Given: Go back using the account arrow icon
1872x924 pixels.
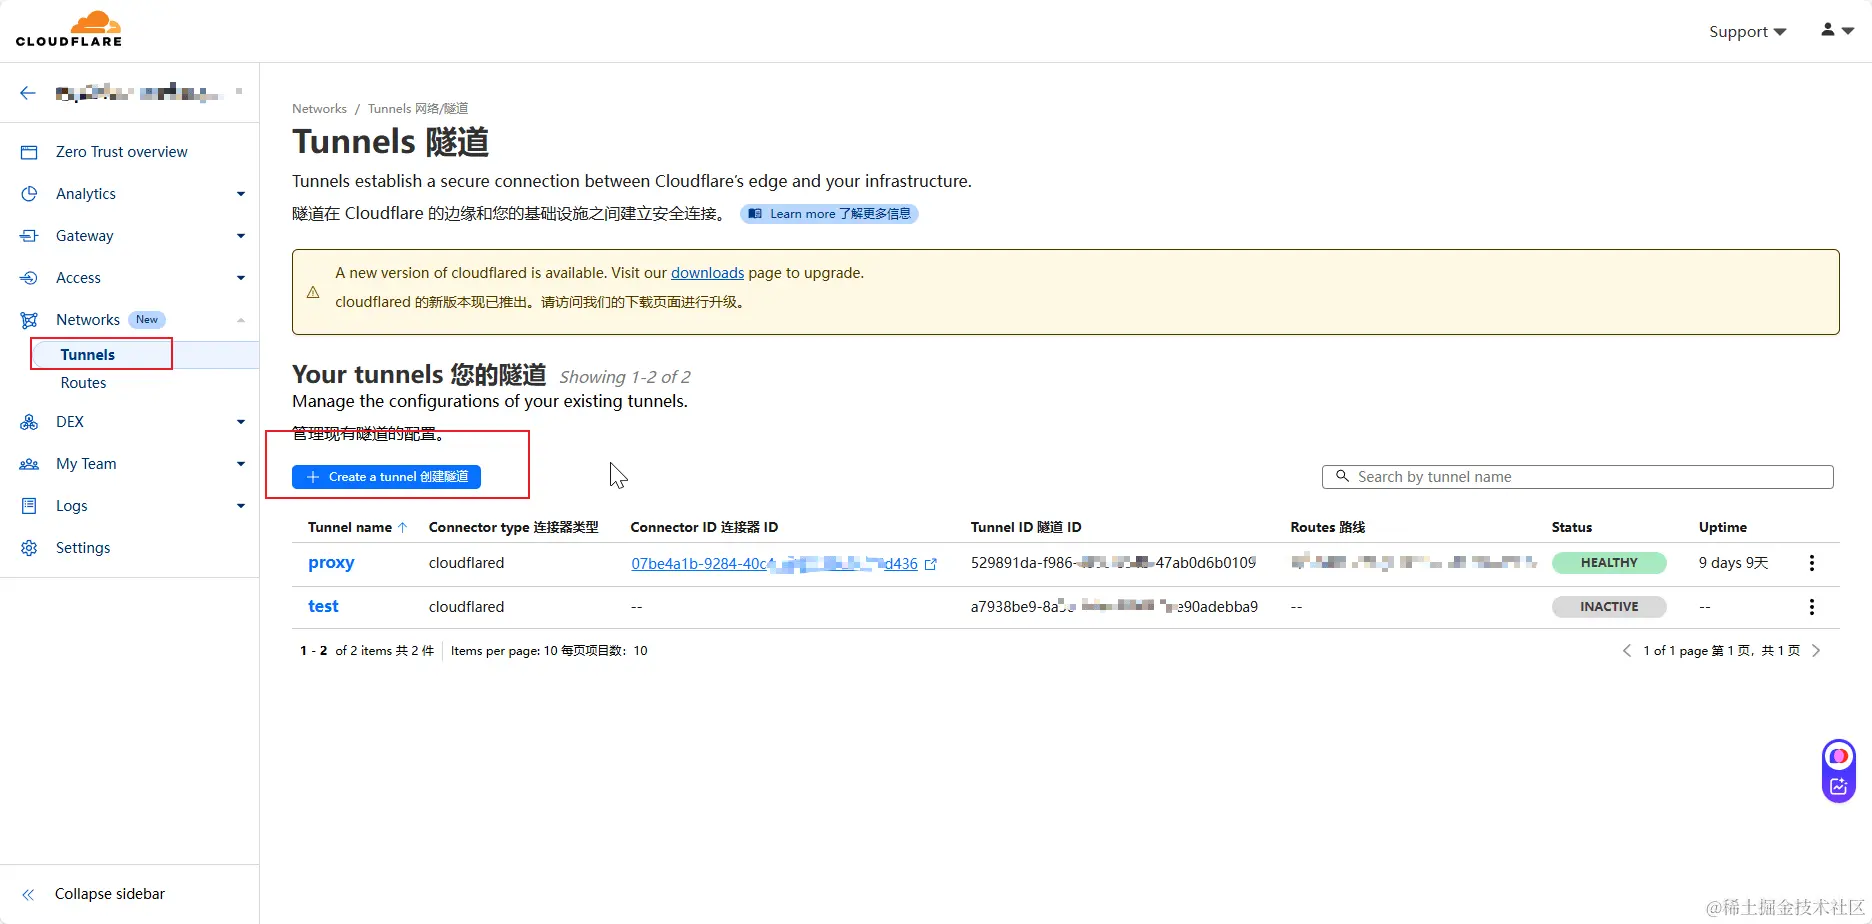Looking at the screenshot, I should click(28, 93).
